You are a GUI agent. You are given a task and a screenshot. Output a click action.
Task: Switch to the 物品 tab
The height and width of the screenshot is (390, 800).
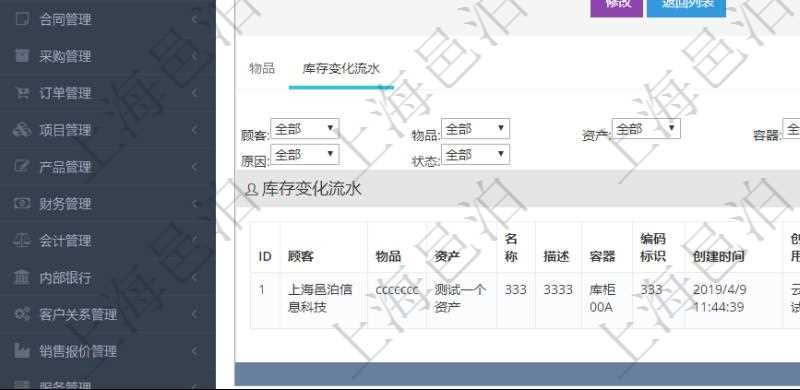[x=262, y=68]
